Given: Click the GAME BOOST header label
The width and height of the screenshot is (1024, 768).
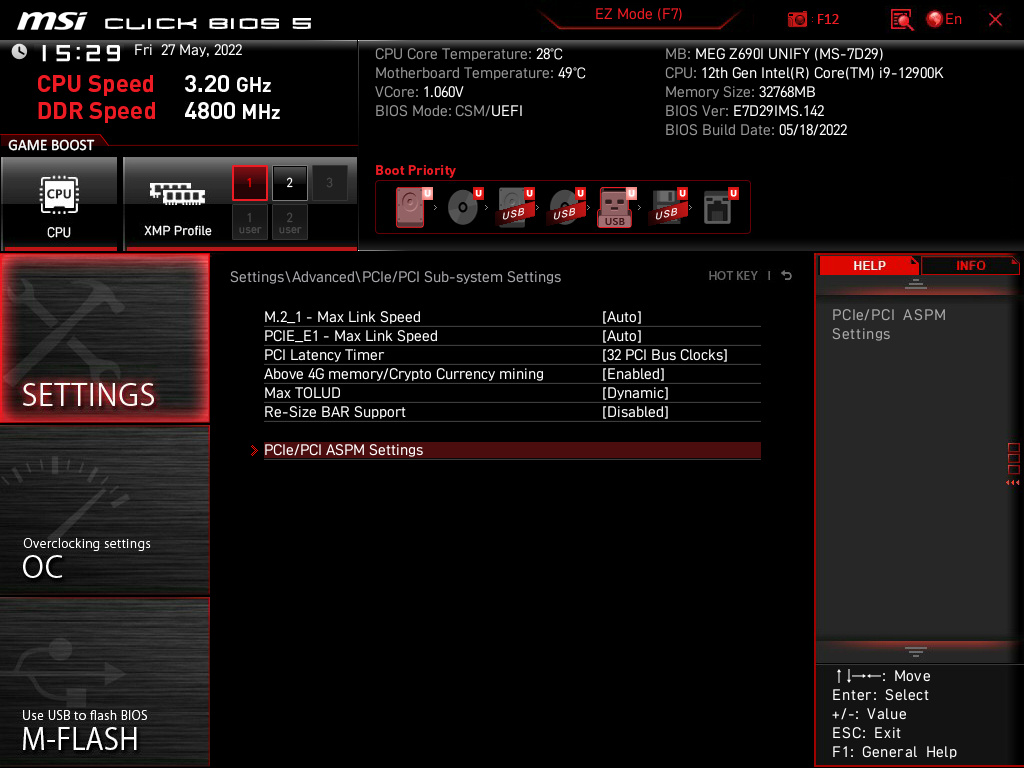Looking at the screenshot, I should click(x=51, y=145).
